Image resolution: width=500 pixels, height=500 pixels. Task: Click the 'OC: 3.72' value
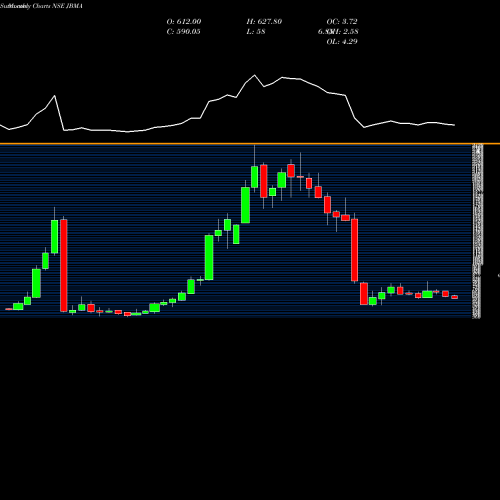click(342, 21)
